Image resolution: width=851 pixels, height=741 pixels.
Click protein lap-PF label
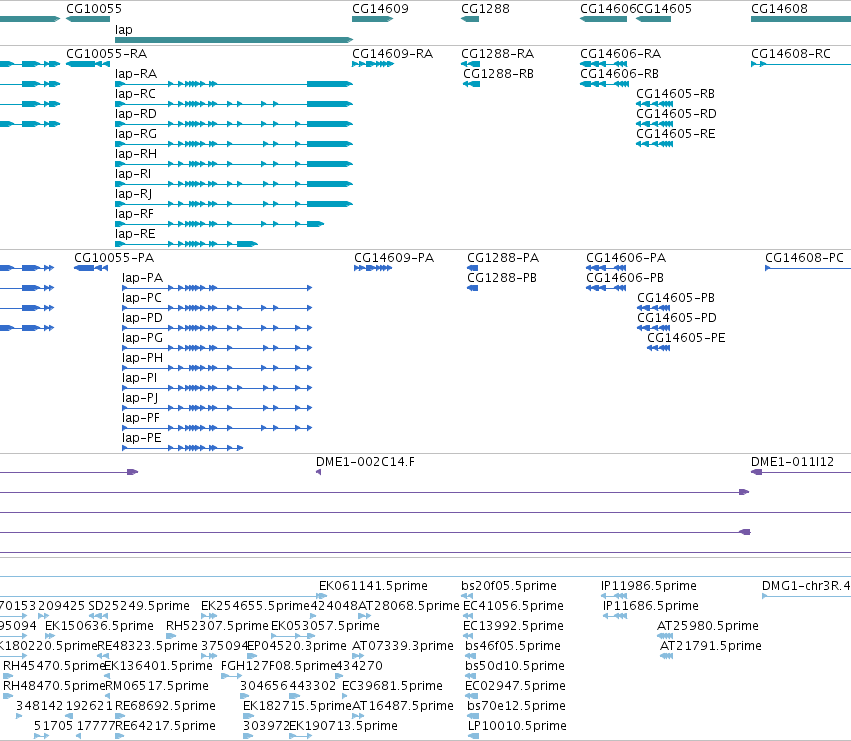coord(141,418)
